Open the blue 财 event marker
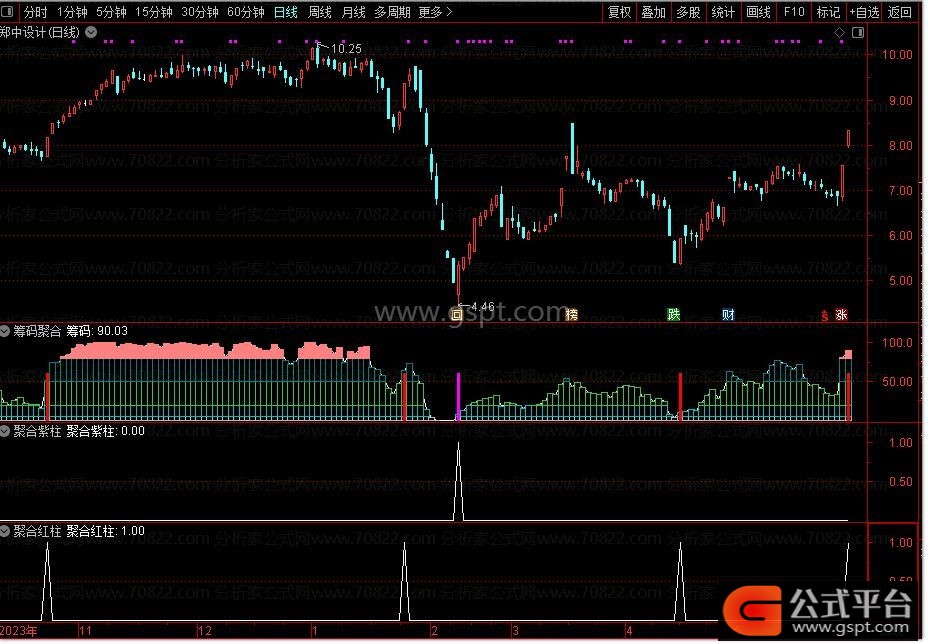Screen dimensions: 928x644 tap(729, 314)
